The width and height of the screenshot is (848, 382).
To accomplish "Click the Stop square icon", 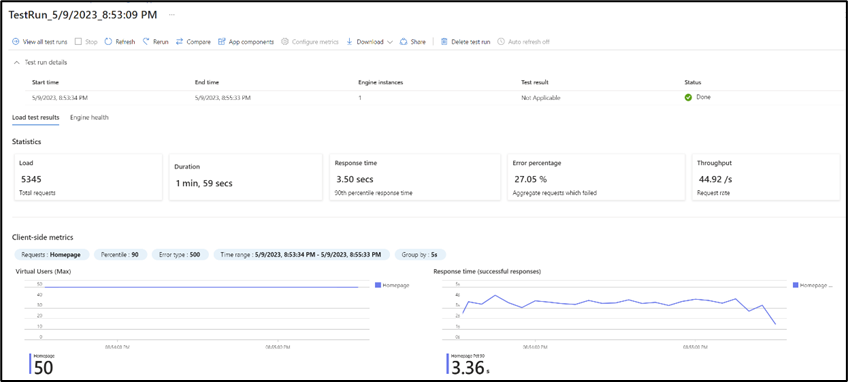I will 78,42.
